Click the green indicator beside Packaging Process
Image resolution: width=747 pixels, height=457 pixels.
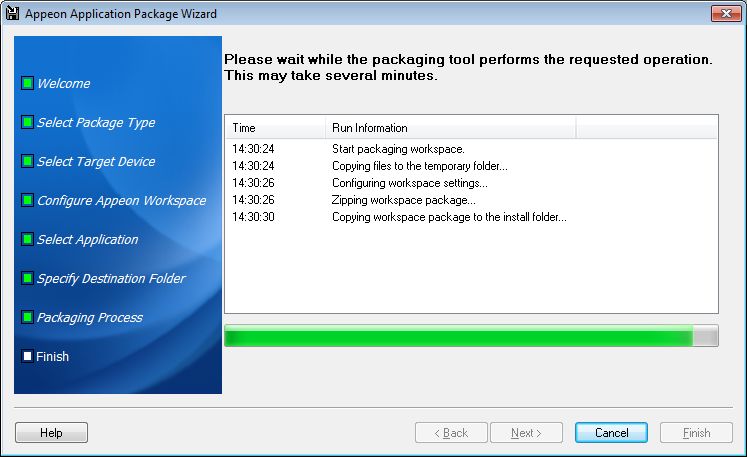27,317
